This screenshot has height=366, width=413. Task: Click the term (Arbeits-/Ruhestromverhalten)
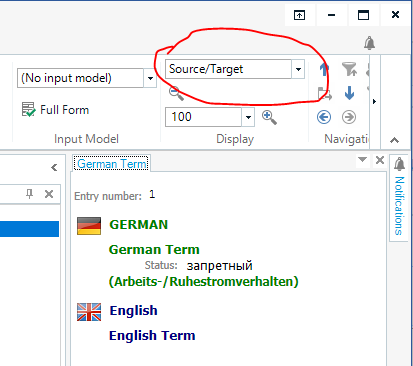coord(204,282)
